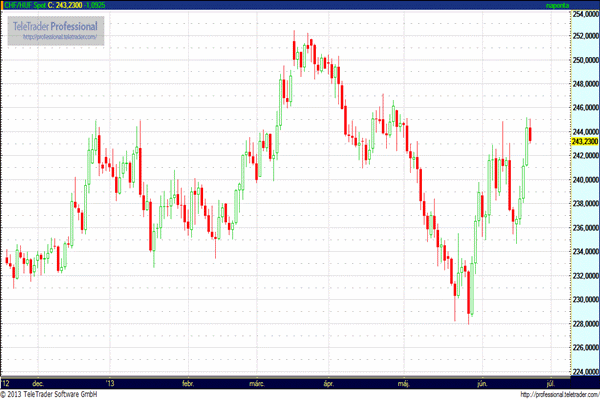This screenshot has width=600, height=400.
Task: Select the 'ápr.' month on time axis
Action: 327,383
